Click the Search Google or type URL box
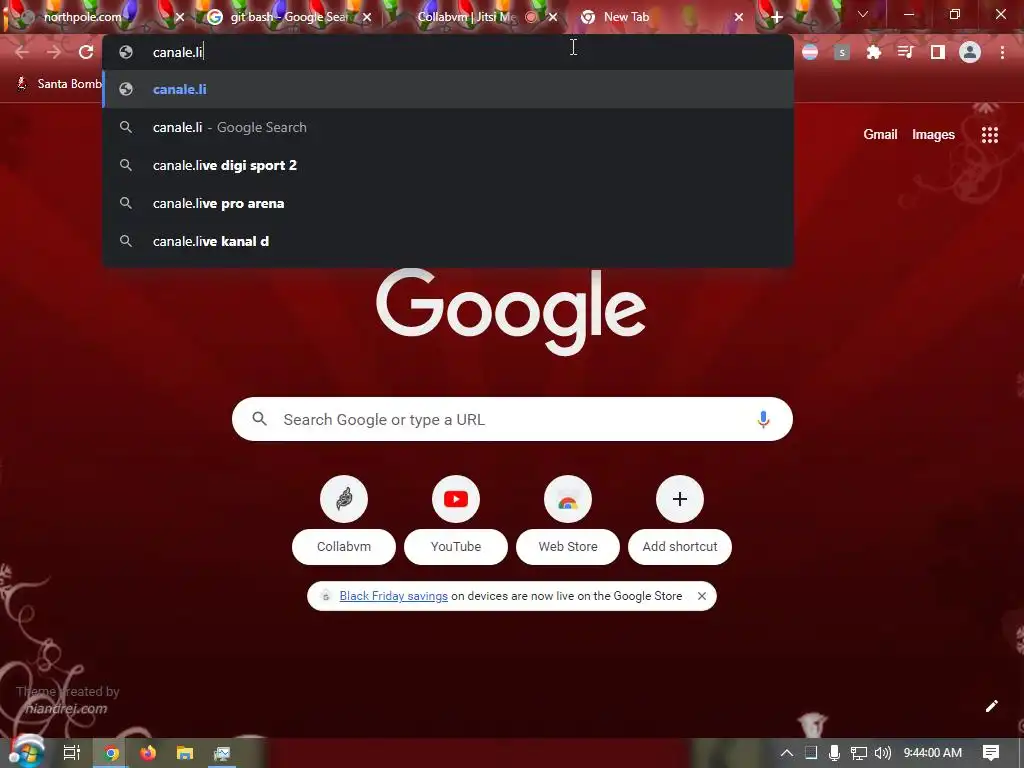 [x=512, y=419]
